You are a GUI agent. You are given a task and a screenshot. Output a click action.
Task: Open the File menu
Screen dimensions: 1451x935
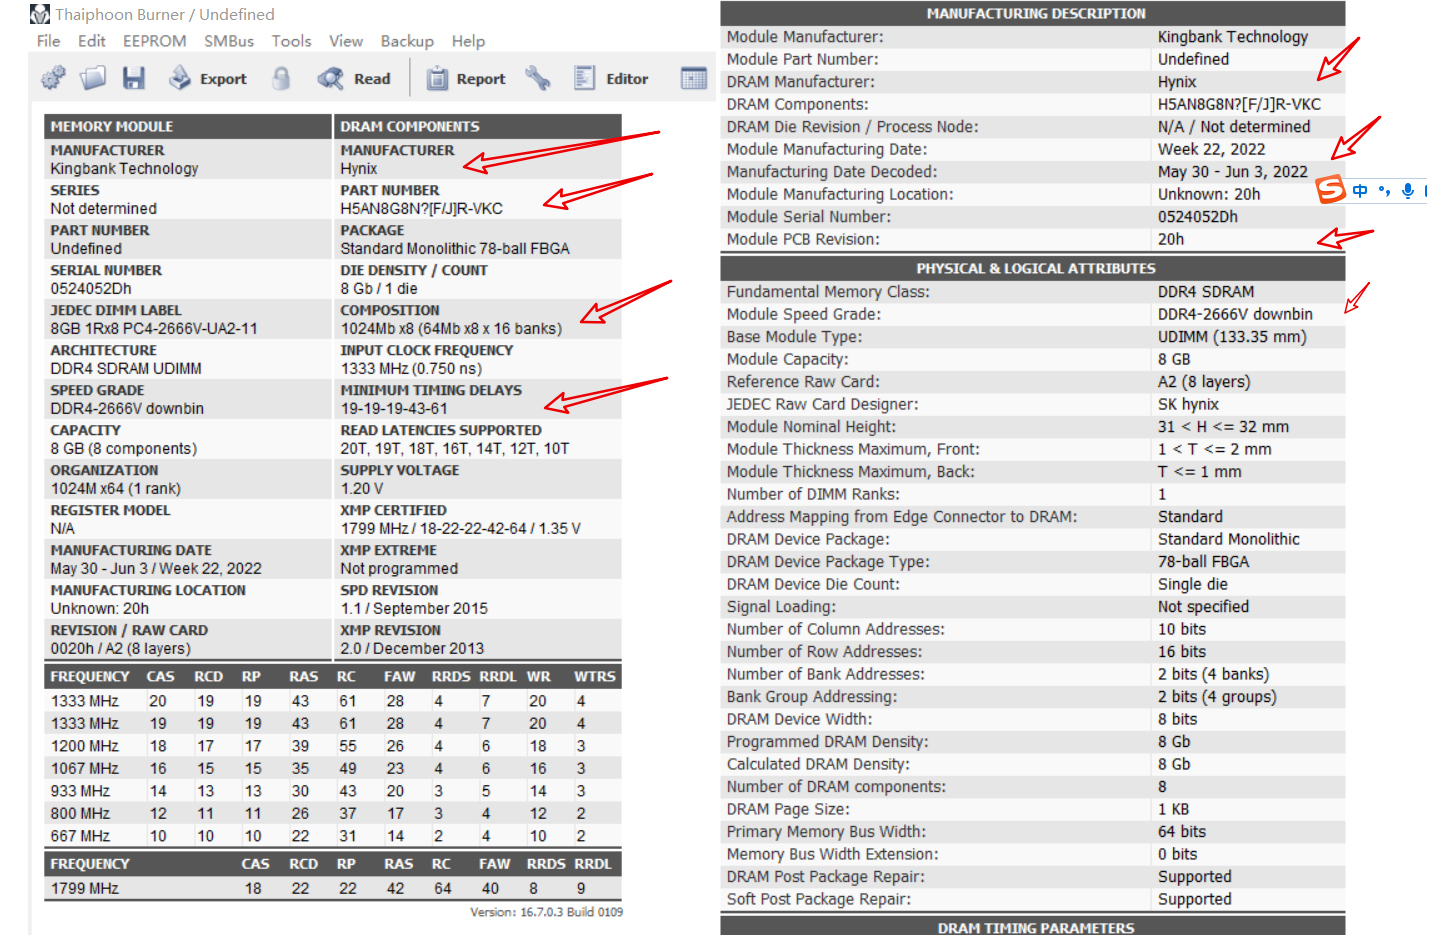48,41
